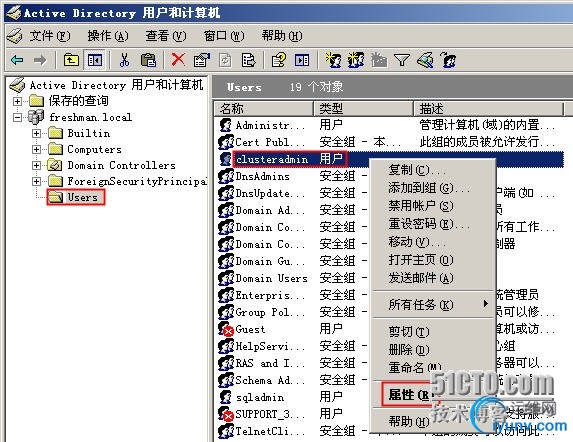The width and height of the screenshot is (573, 442).
Task: Create new group with toolbar icon
Action: tap(356, 60)
